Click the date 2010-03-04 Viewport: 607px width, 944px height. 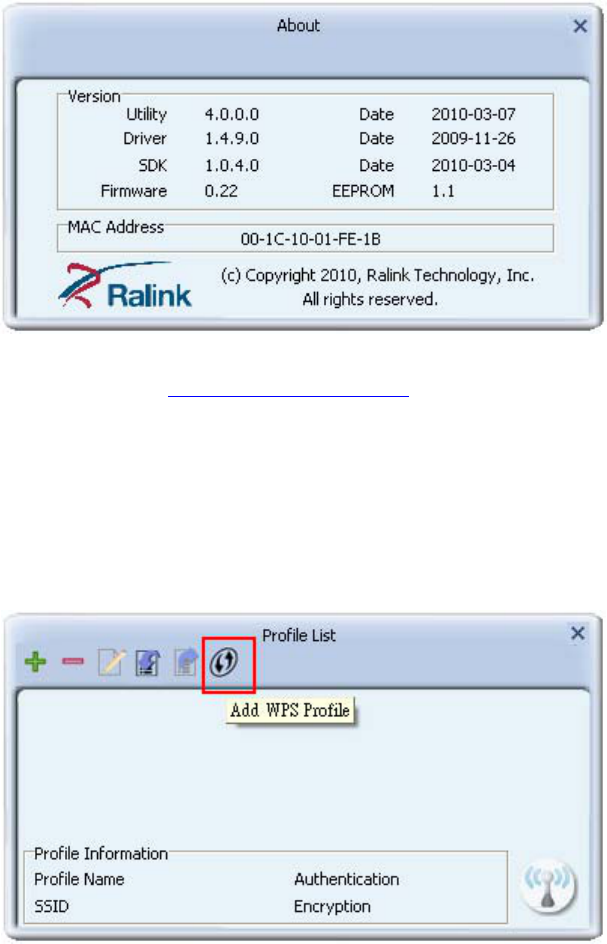click(473, 166)
